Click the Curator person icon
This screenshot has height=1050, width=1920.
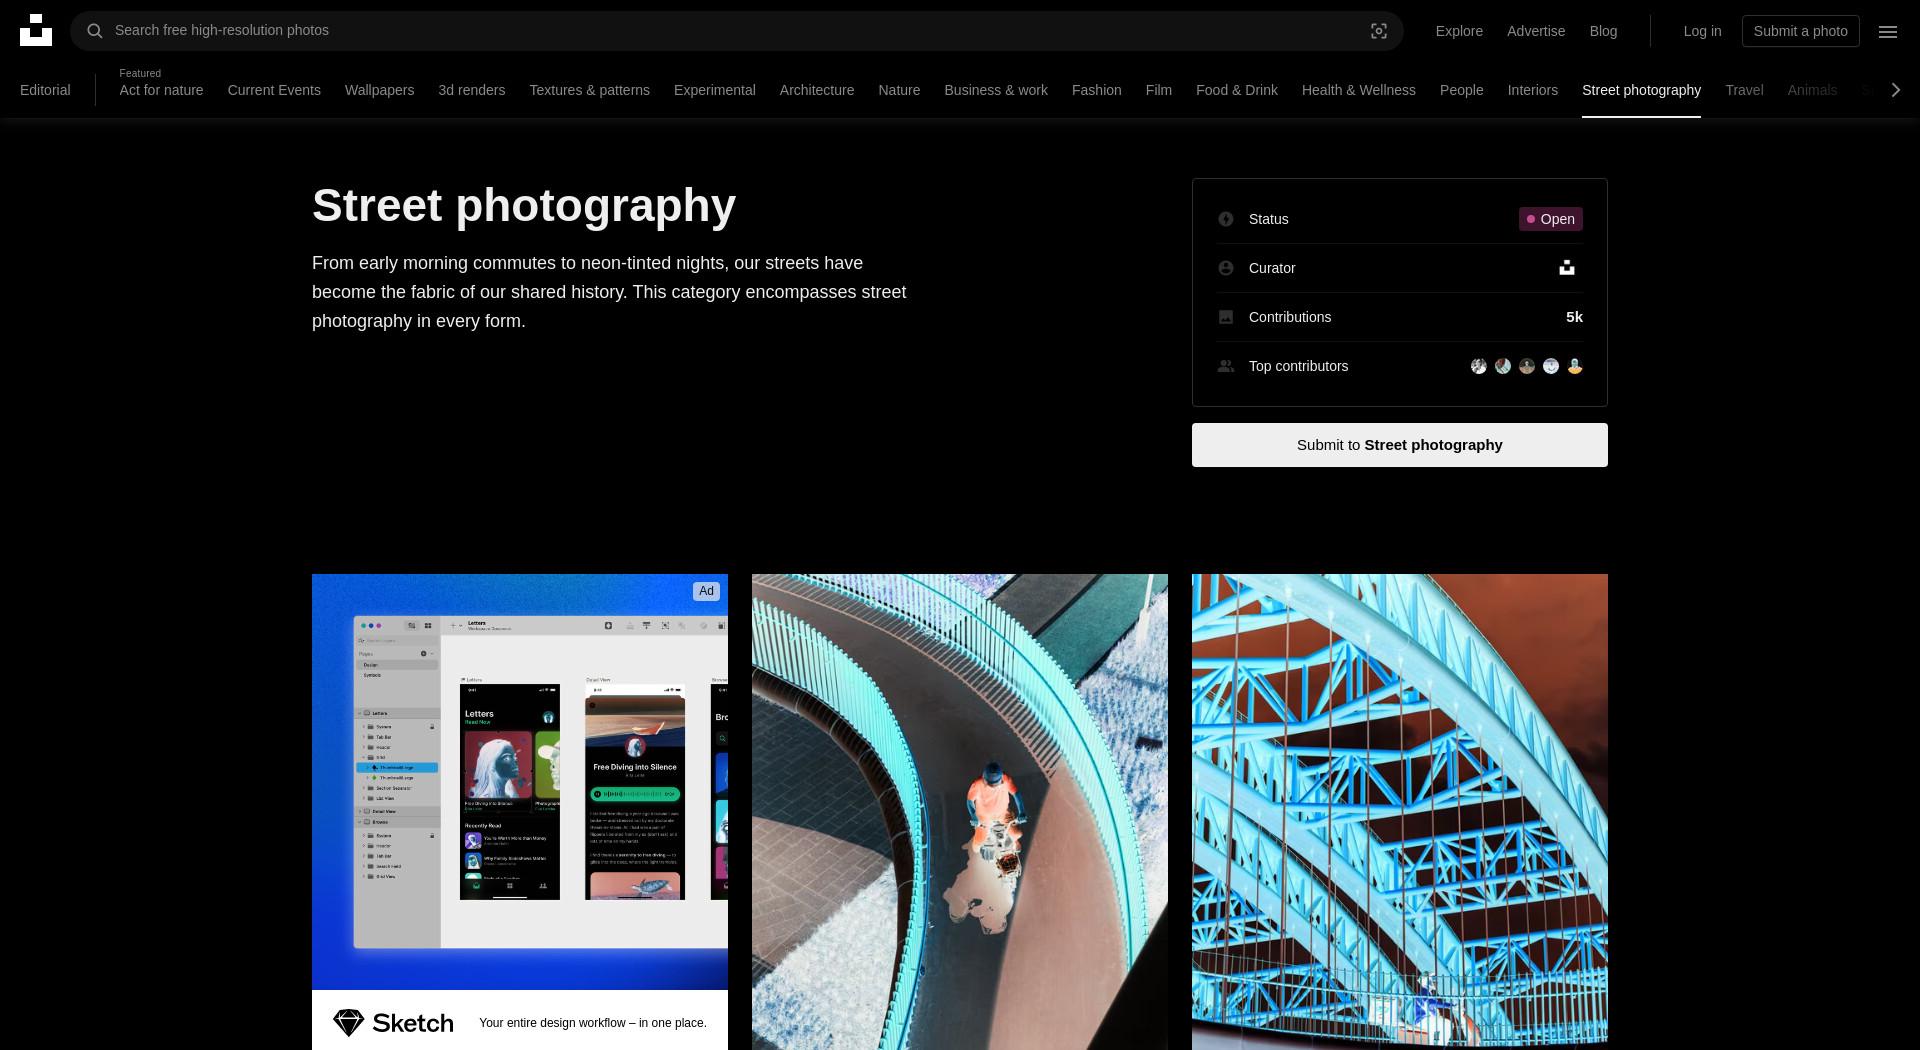click(x=1226, y=268)
